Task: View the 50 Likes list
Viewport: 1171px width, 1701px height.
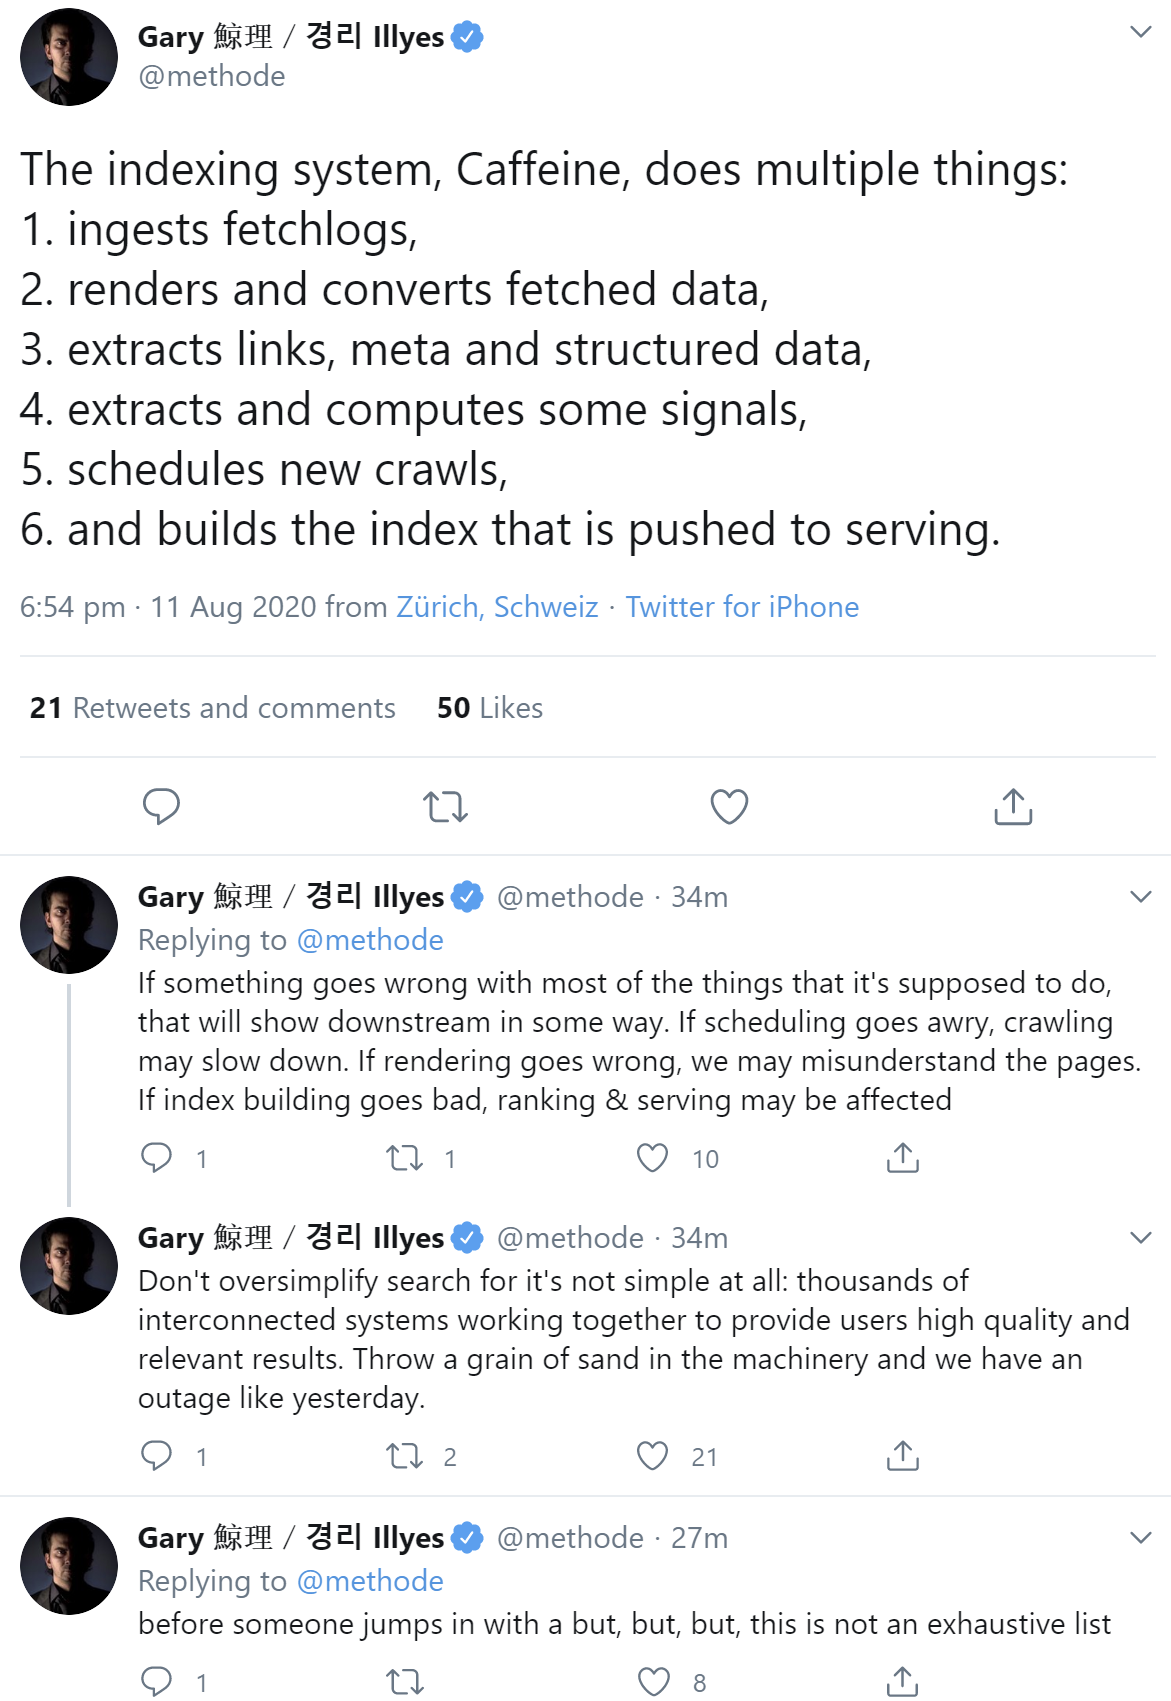Action: (490, 708)
